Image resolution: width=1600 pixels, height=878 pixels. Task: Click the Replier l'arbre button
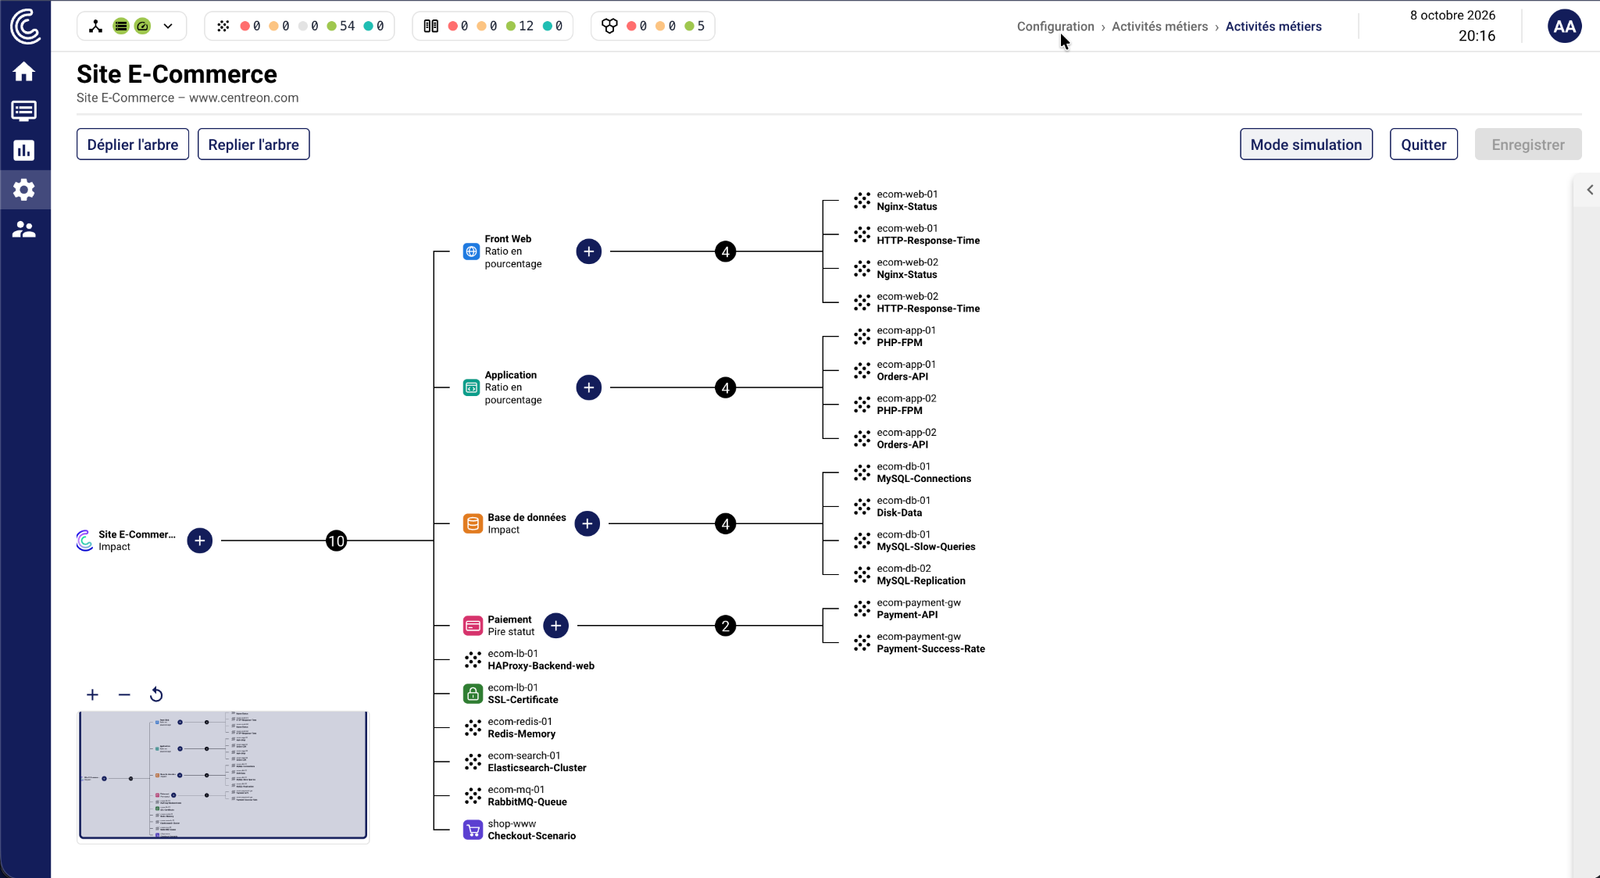(x=254, y=145)
